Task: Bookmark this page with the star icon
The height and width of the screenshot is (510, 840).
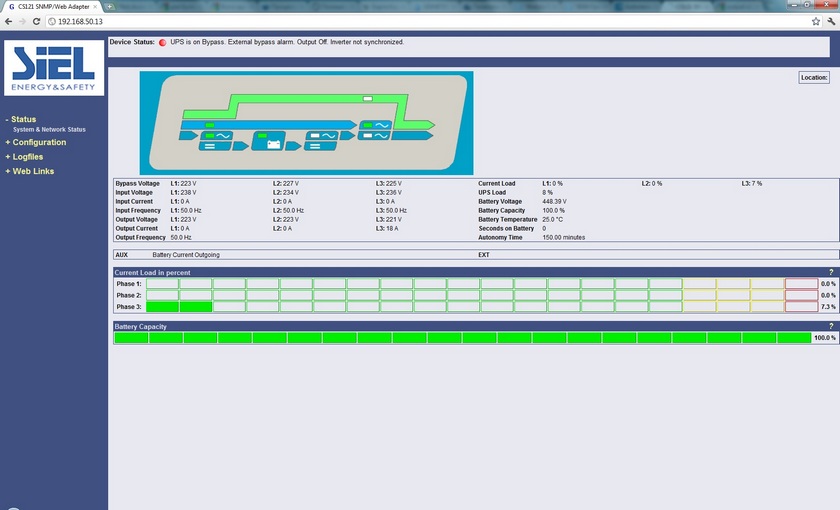Action: point(815,21)
